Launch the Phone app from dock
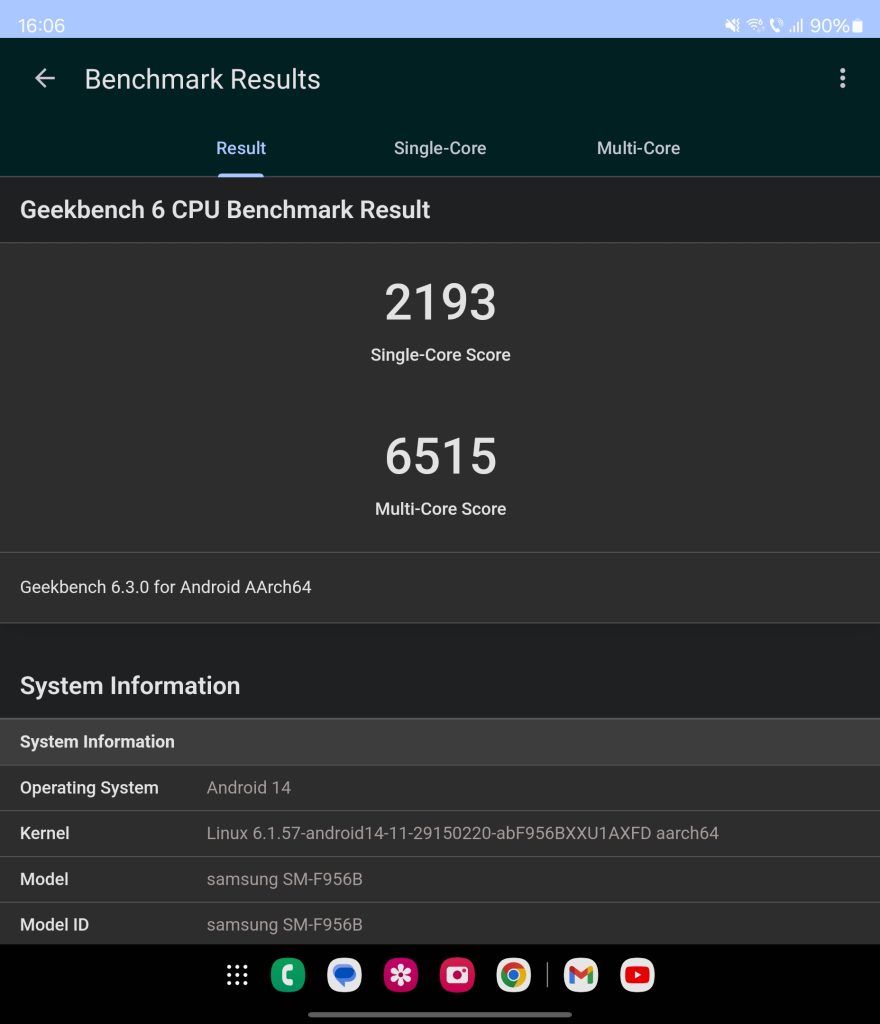This screenshot has width=880, height=1024. (x=288, y=975)
